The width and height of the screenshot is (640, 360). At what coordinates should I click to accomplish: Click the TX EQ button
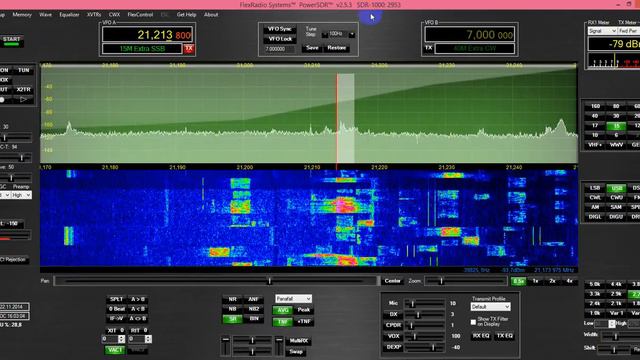pos(505,336)
